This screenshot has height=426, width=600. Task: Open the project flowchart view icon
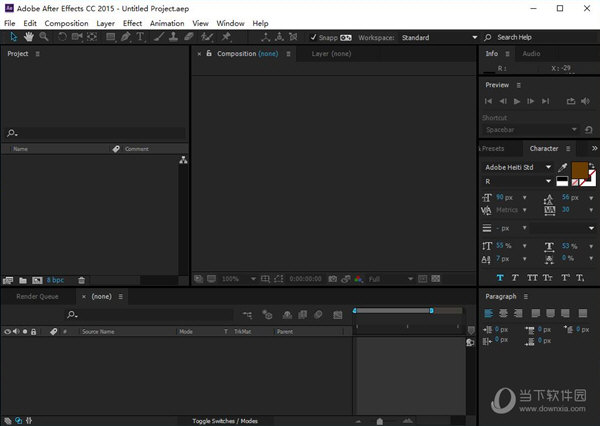(x=183, y=160)
